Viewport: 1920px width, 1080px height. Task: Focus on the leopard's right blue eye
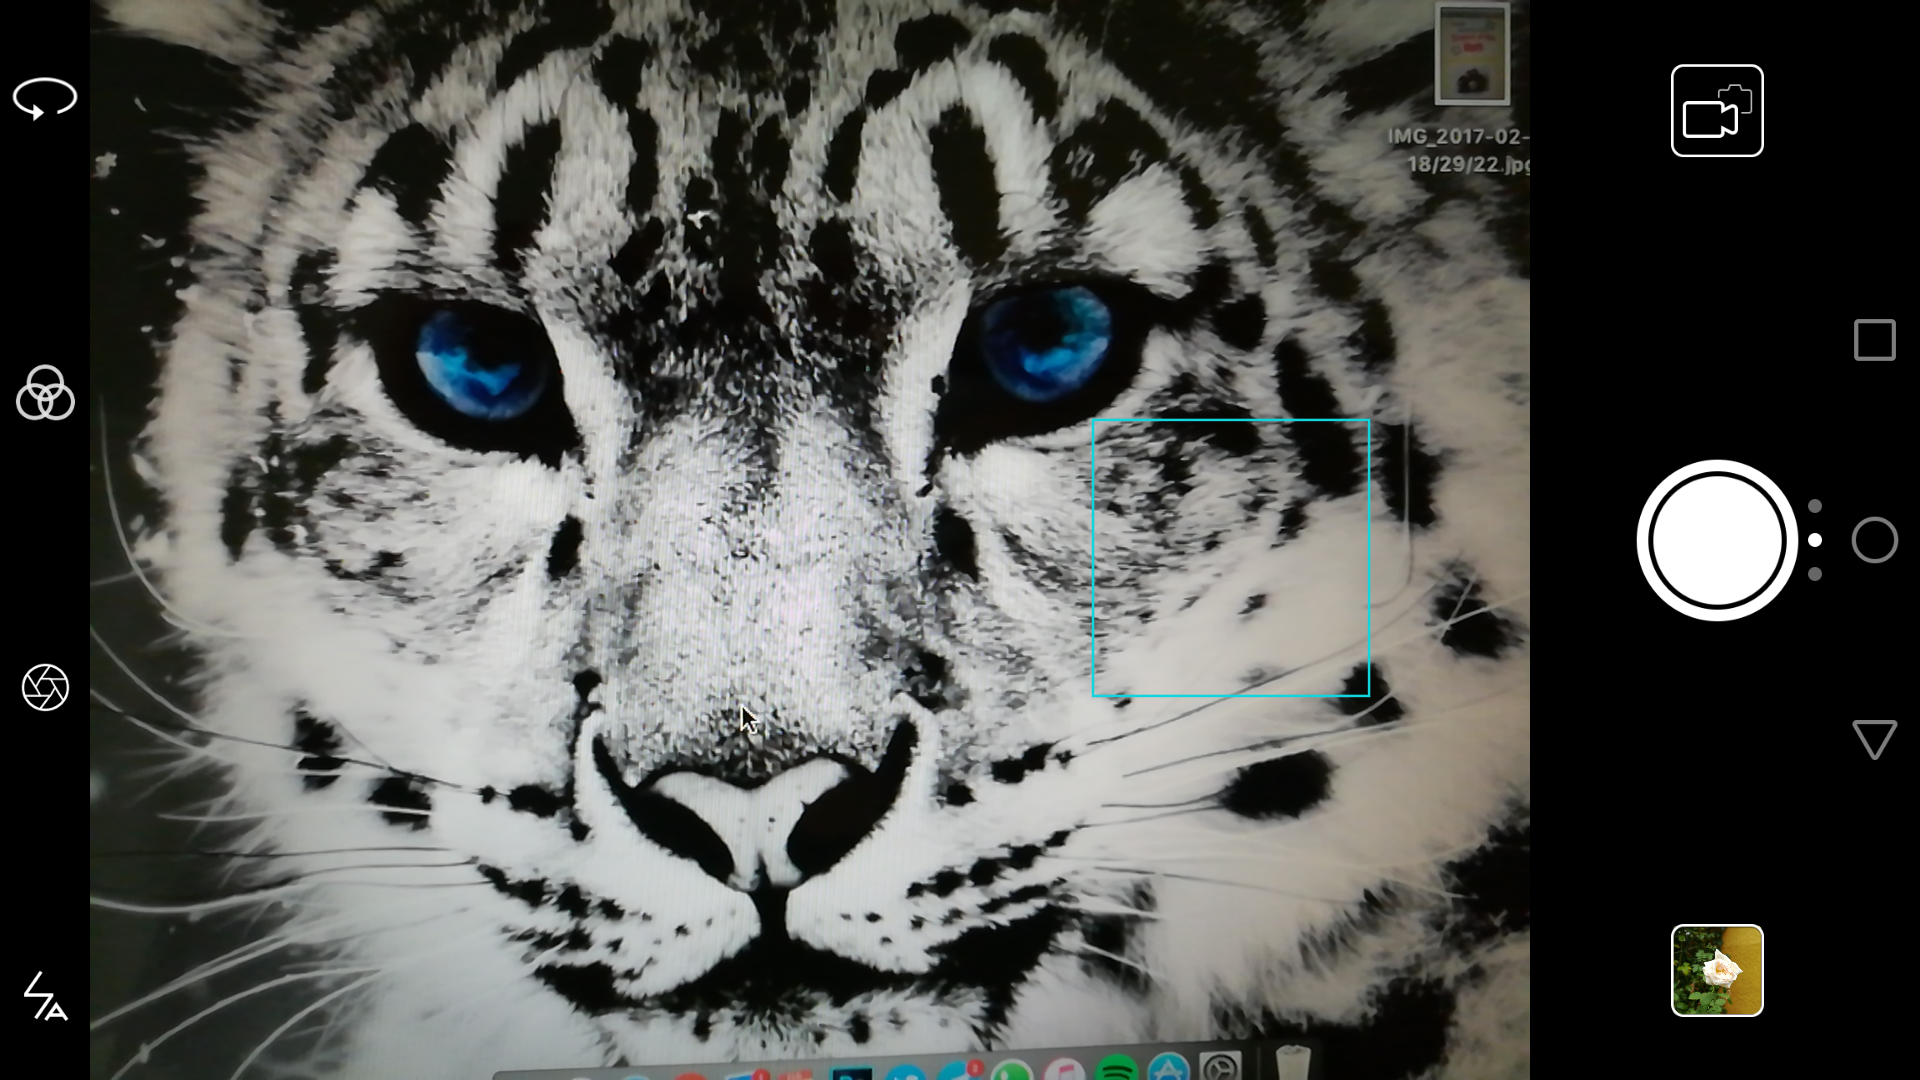tap(1045, 345)
